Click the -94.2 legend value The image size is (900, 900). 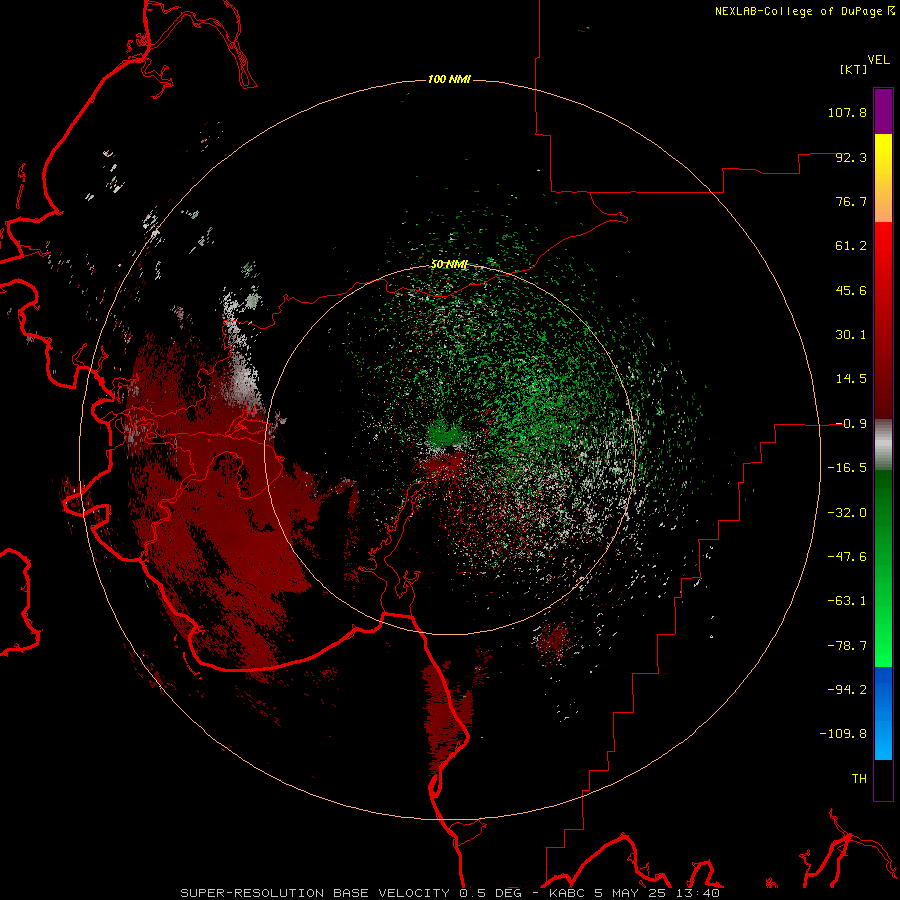[x=847, y=690]
